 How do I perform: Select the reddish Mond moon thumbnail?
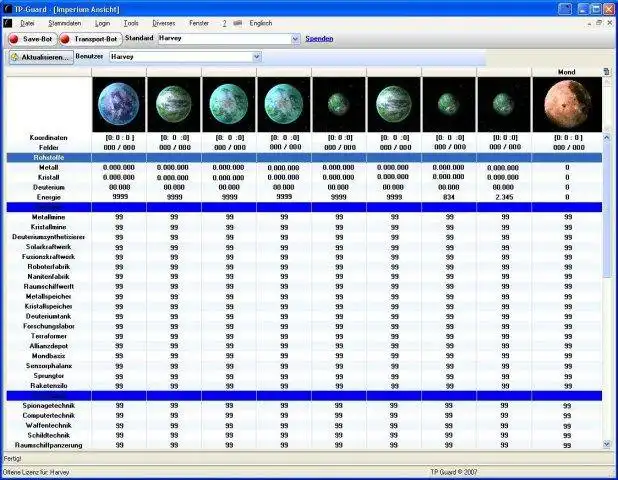click(567, 104)
